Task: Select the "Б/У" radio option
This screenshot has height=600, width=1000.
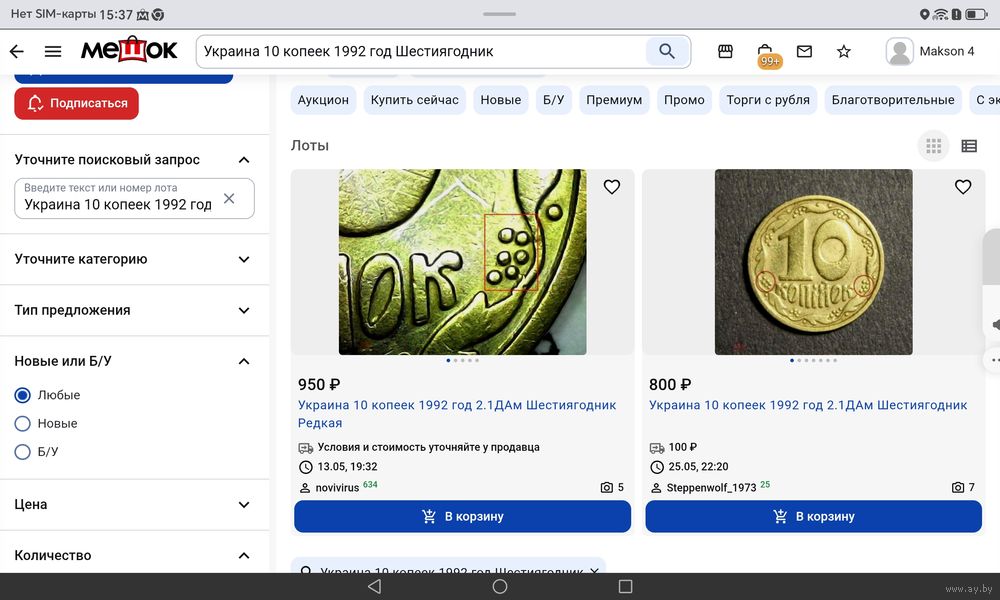Action: pos(23,452)
